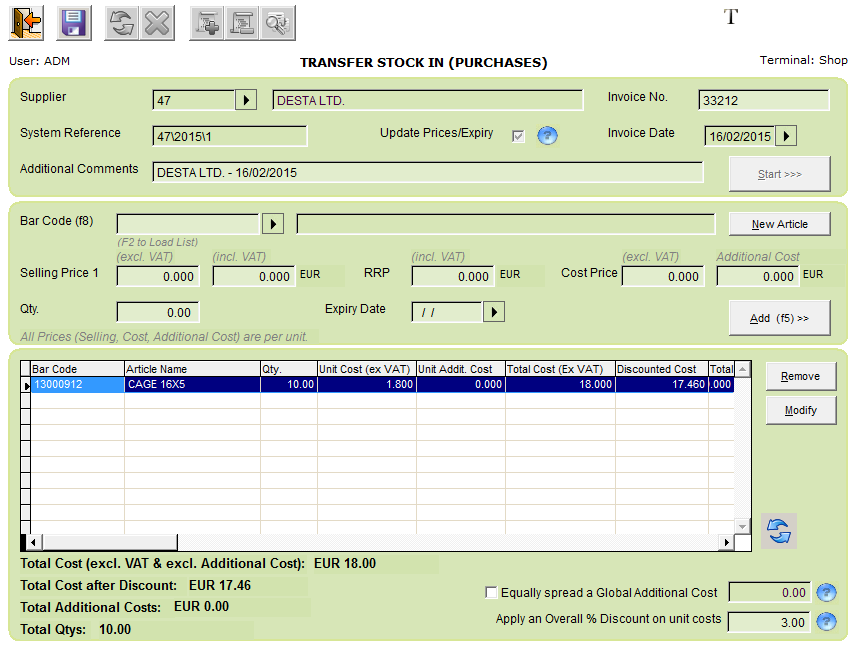
Task: Click the grid's horizontal scrollbar right arrow
Action: 727,542
